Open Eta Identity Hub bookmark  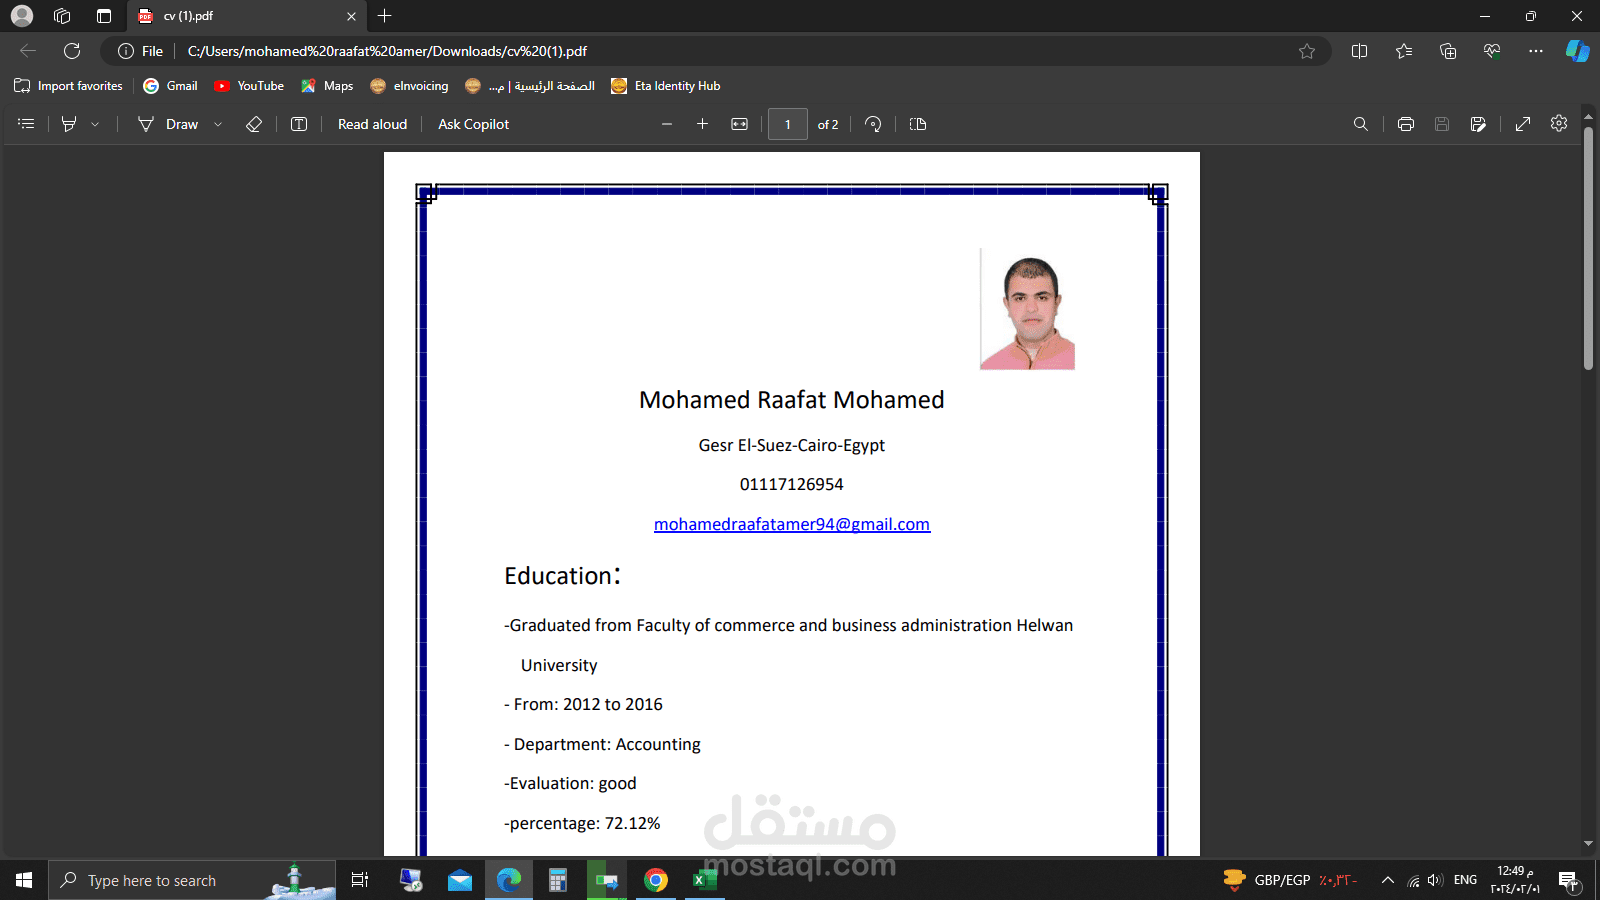click(666, 86)
